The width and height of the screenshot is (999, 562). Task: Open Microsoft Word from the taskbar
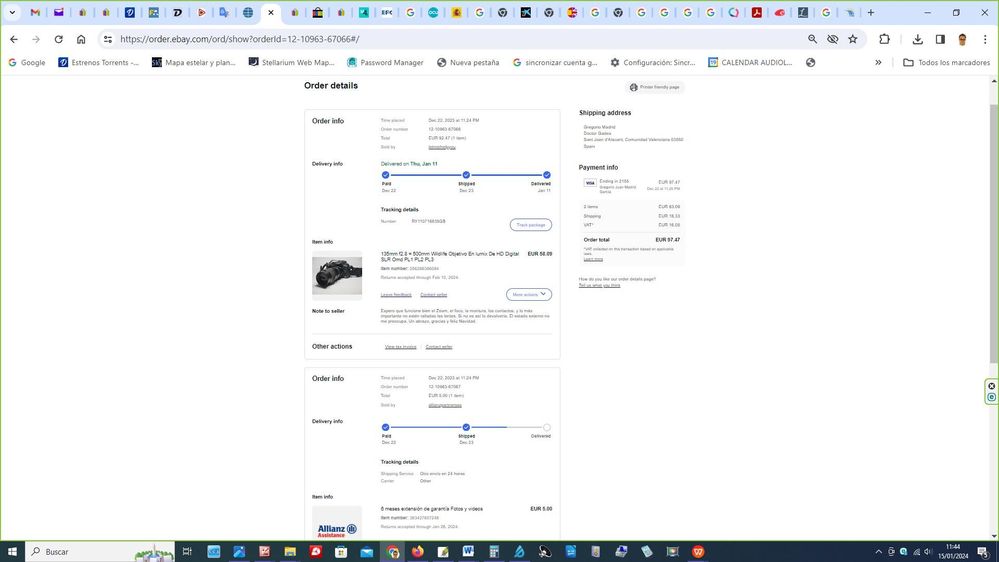tap(468, 551)
